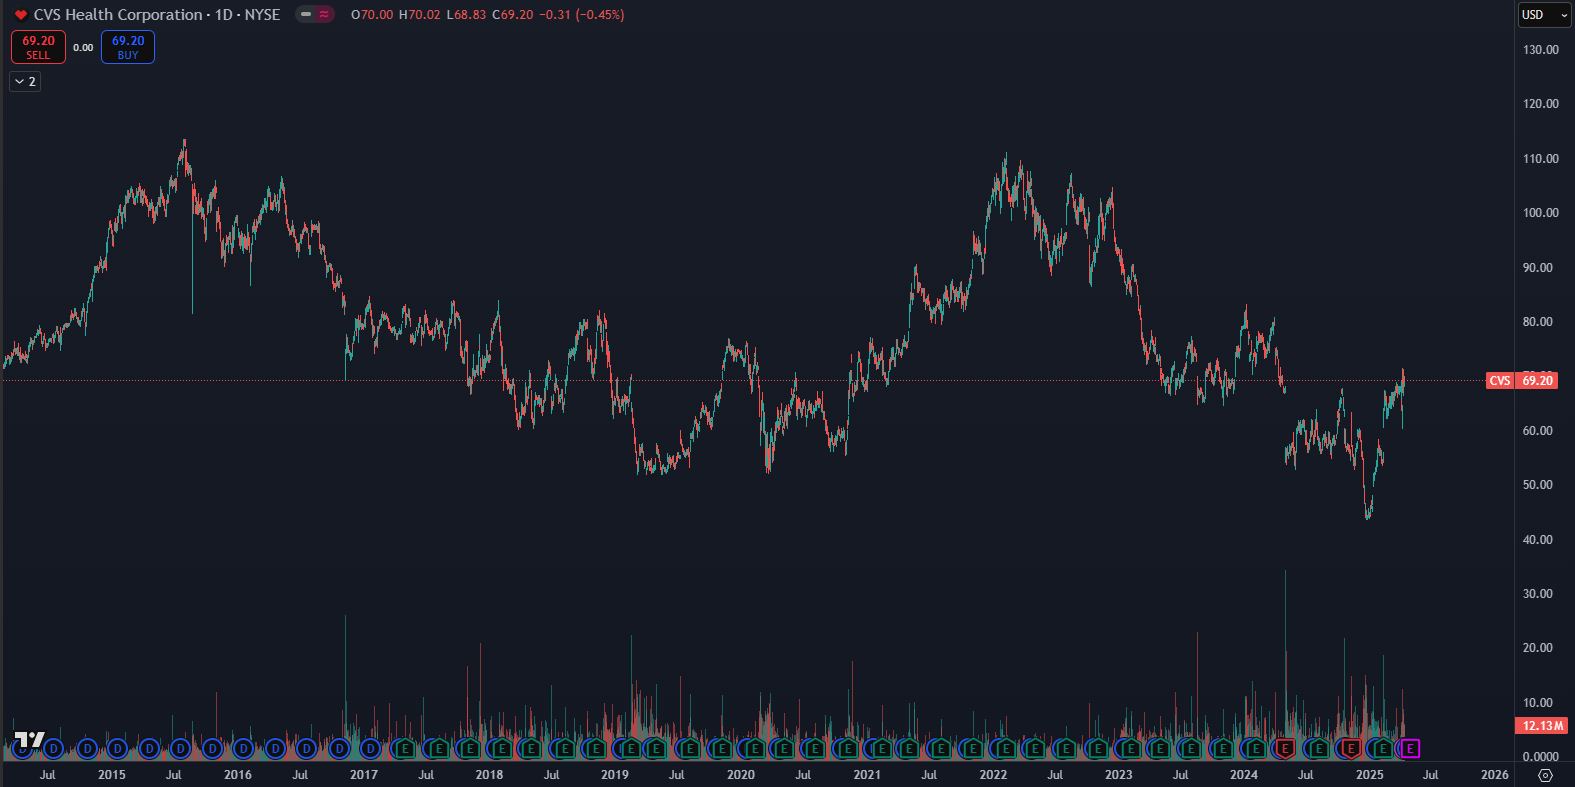The image size is (1575, 787).
Task: Click the 100.00 level on price scale
Action: click(x=1539, y=213)
